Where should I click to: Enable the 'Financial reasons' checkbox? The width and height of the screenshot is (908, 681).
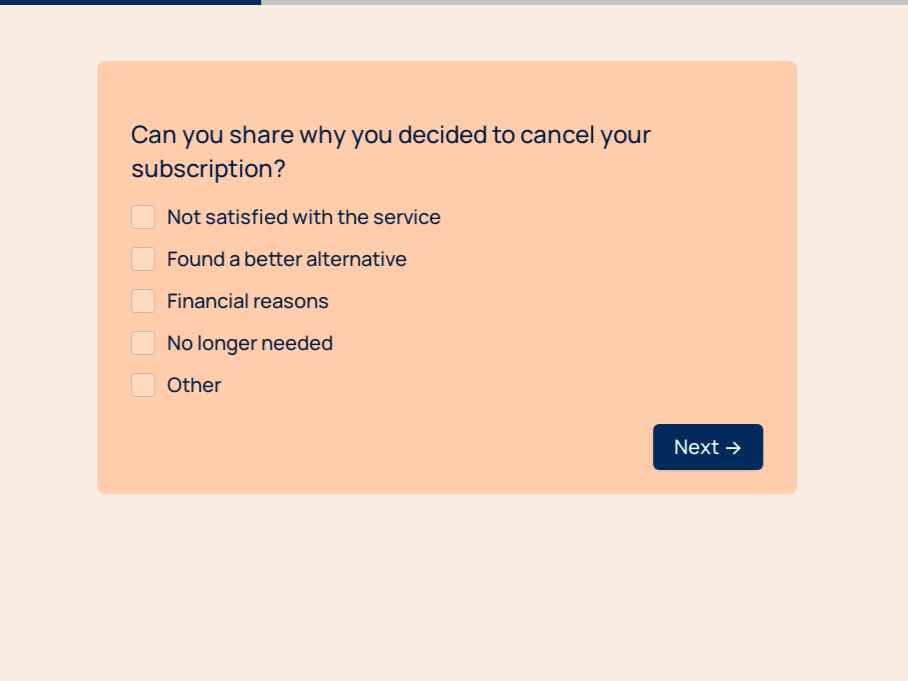143,301
